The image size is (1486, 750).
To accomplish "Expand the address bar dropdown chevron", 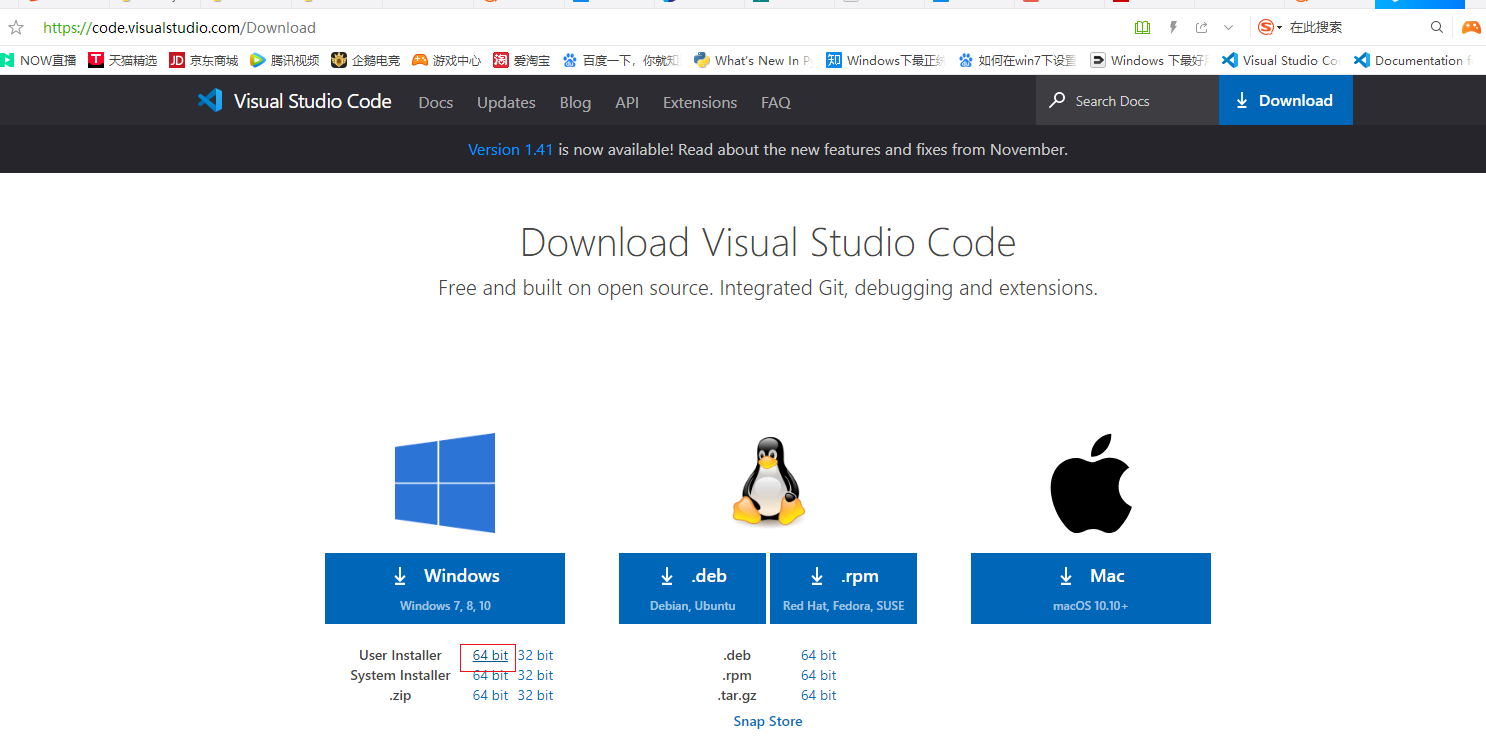I will tap(1229, 28).
